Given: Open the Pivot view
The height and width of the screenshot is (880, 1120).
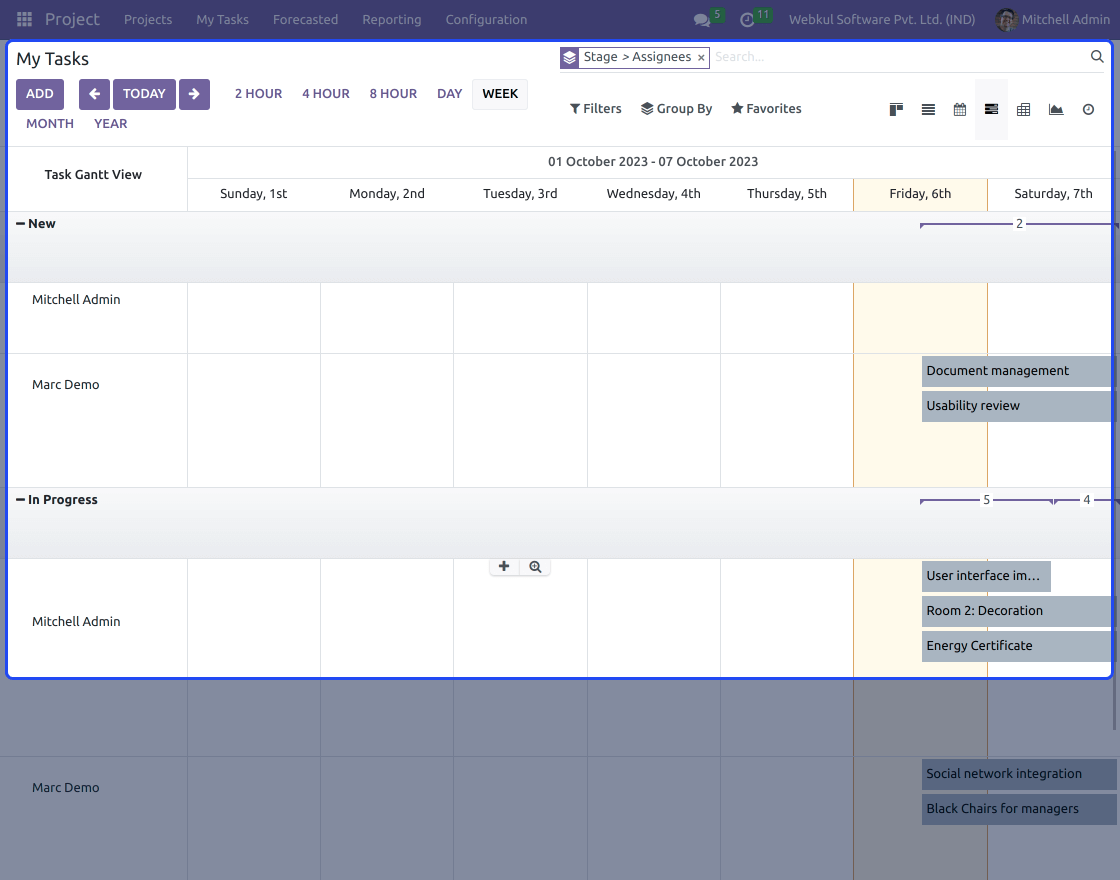Looking at the screenshot, I should coord(1023,109).
